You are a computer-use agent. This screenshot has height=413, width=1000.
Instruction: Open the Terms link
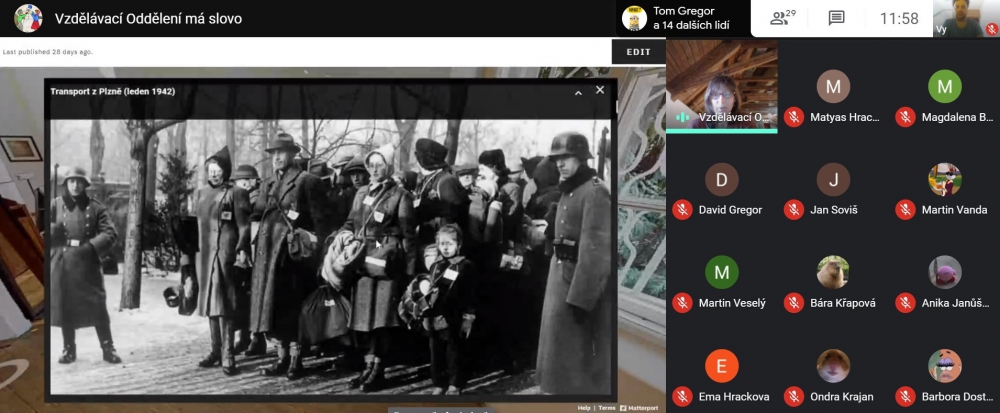point(607,408)
